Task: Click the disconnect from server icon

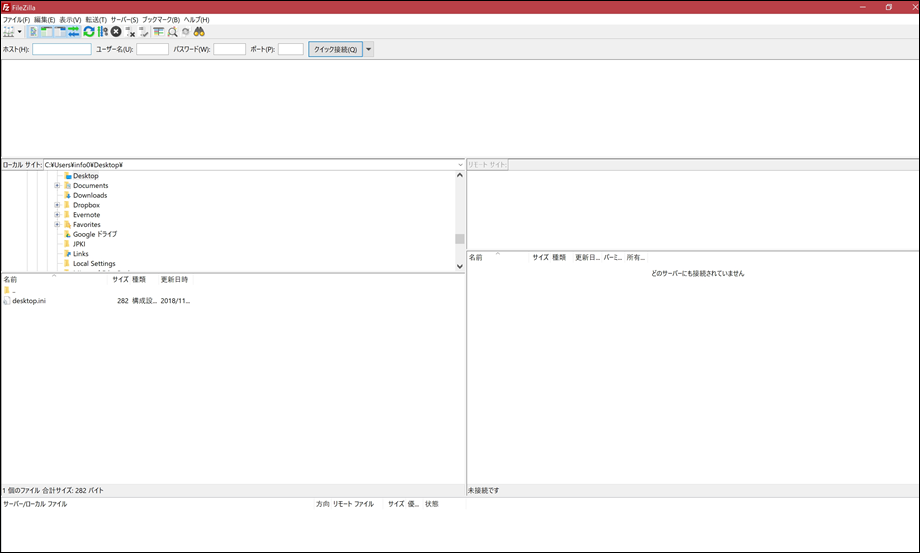Action: pyautogui.click(x=130, y=32)
